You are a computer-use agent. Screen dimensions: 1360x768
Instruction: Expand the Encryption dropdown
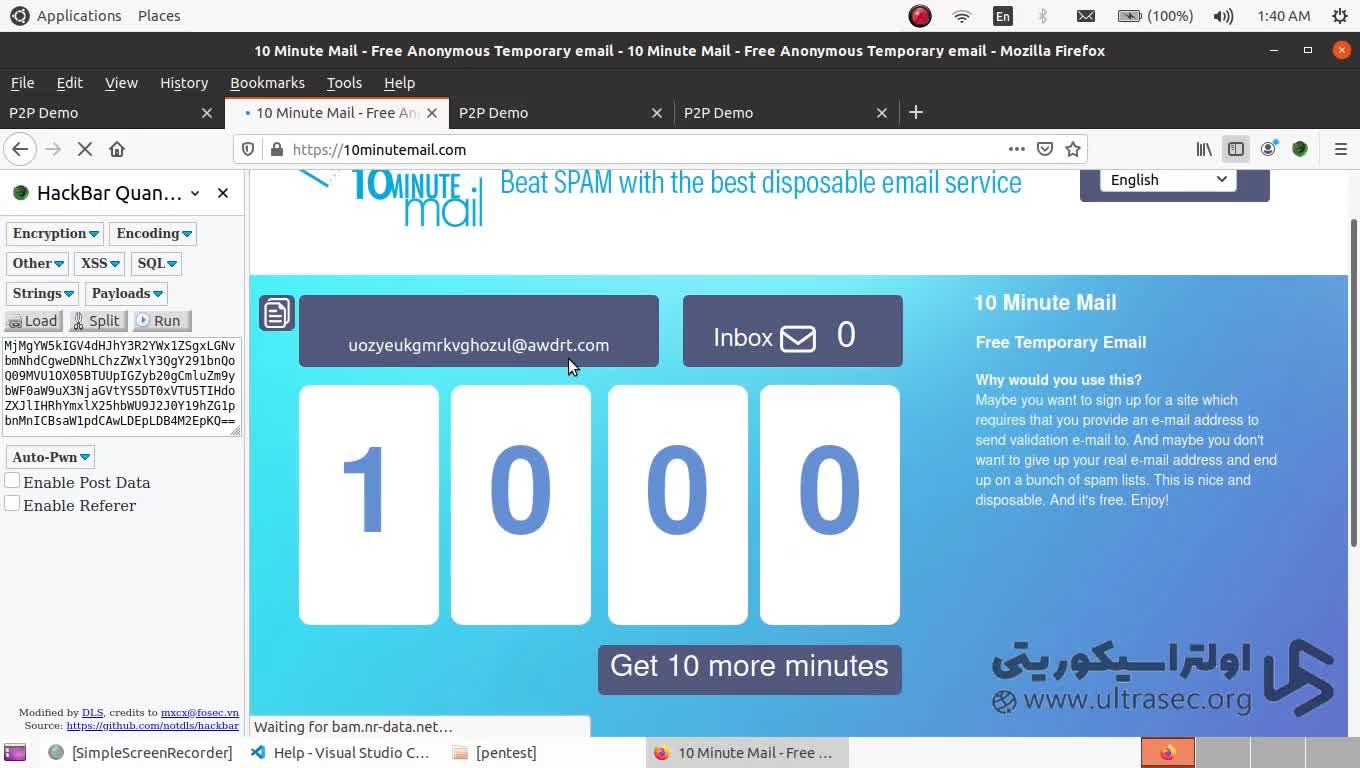tap(55, 233)
